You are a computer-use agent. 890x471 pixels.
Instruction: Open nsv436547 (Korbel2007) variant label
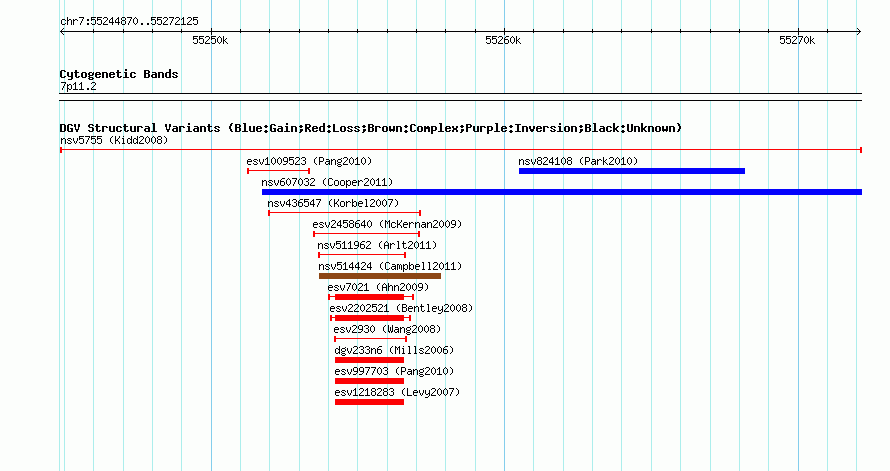[x=333, y=203]
